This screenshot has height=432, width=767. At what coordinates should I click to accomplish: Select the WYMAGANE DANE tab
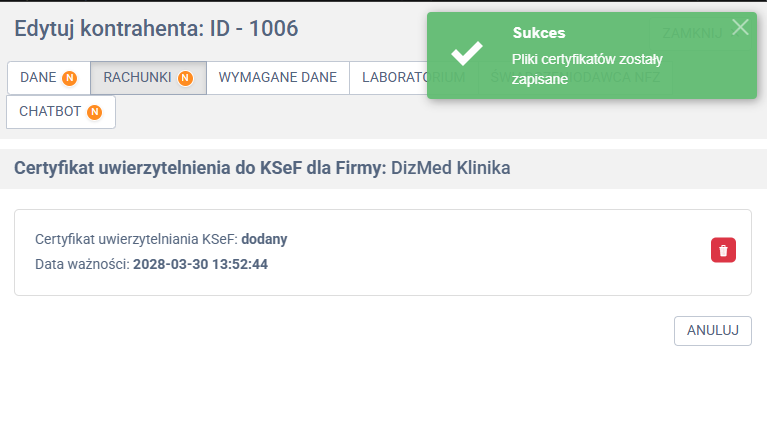click(x=277, y=78)
